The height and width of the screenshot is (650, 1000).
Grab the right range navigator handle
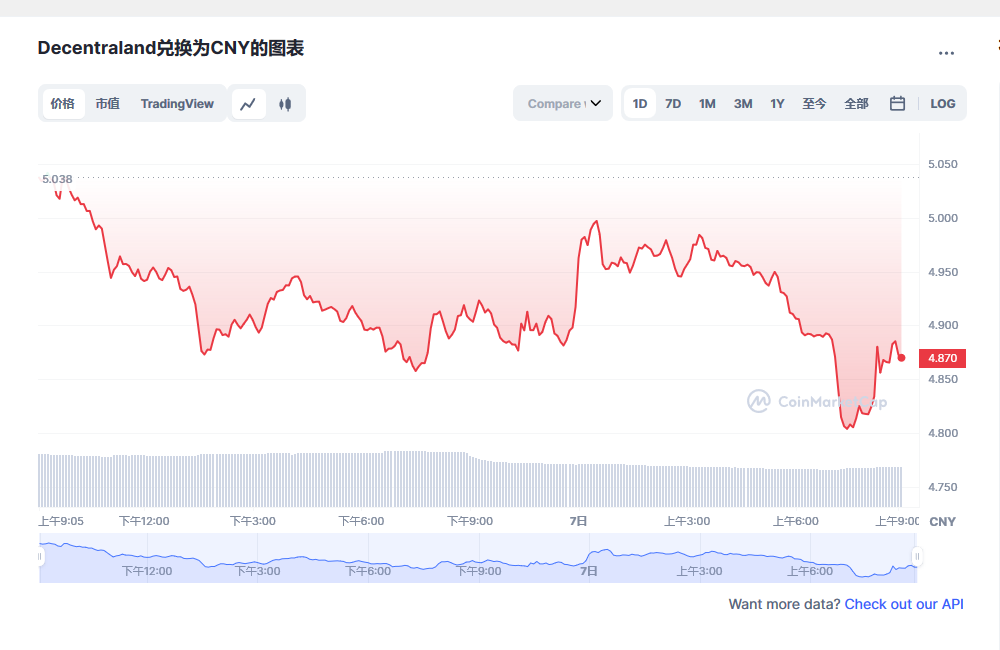pos(917,557)
